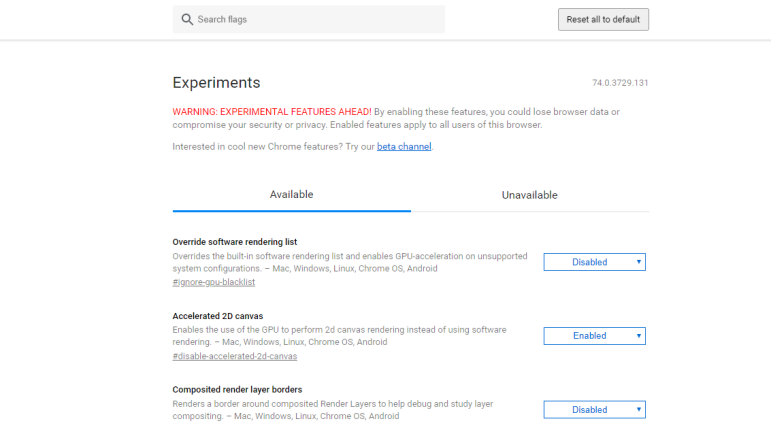Select the Experiments heading text

coord(216,83)
